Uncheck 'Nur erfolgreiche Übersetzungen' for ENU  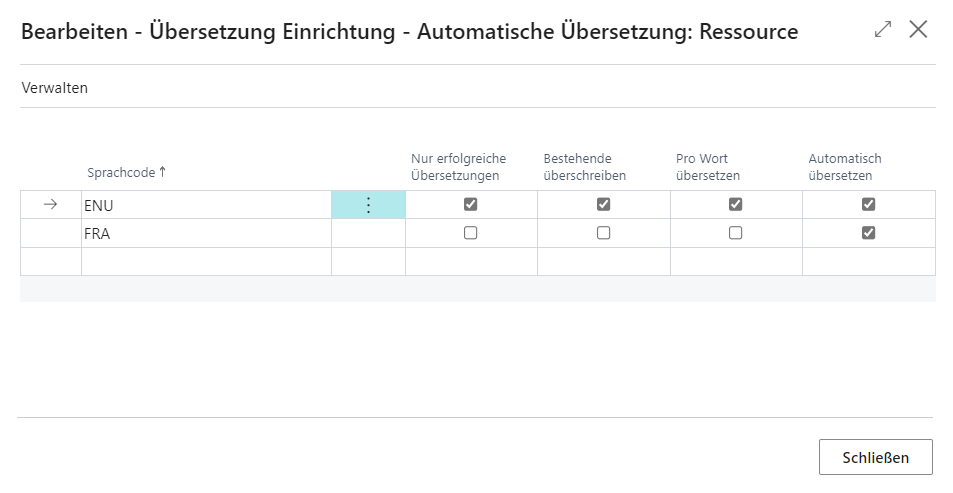click(471, 205)
